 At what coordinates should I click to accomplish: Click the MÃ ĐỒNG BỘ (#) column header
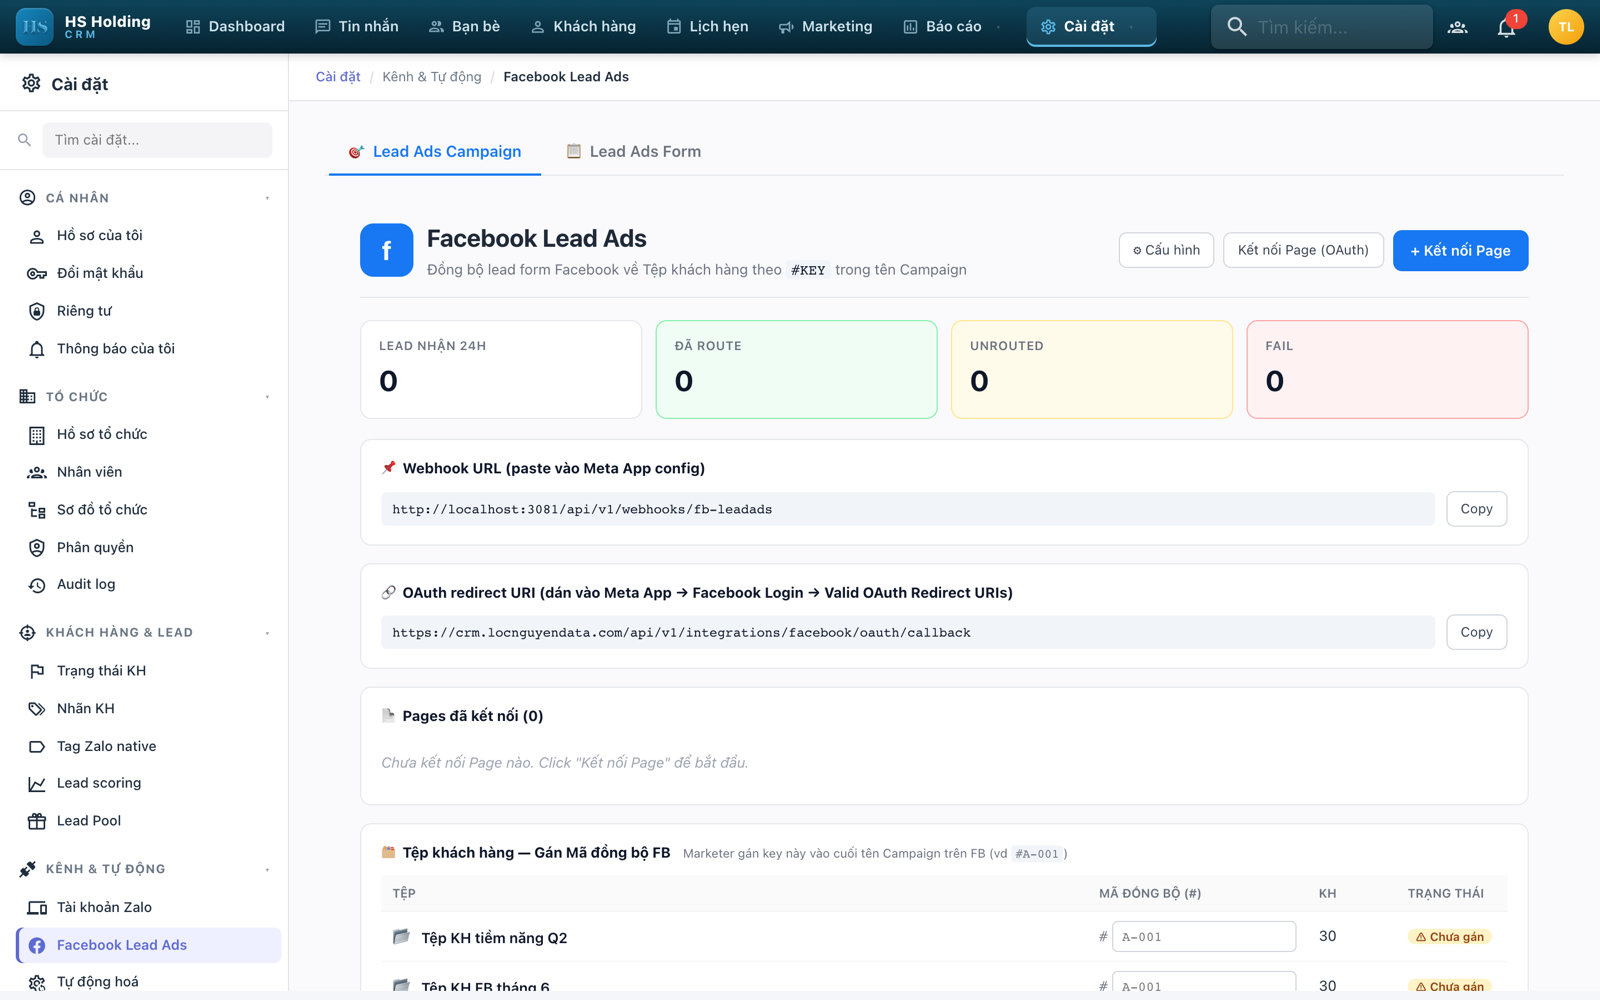coord(1150,894)
